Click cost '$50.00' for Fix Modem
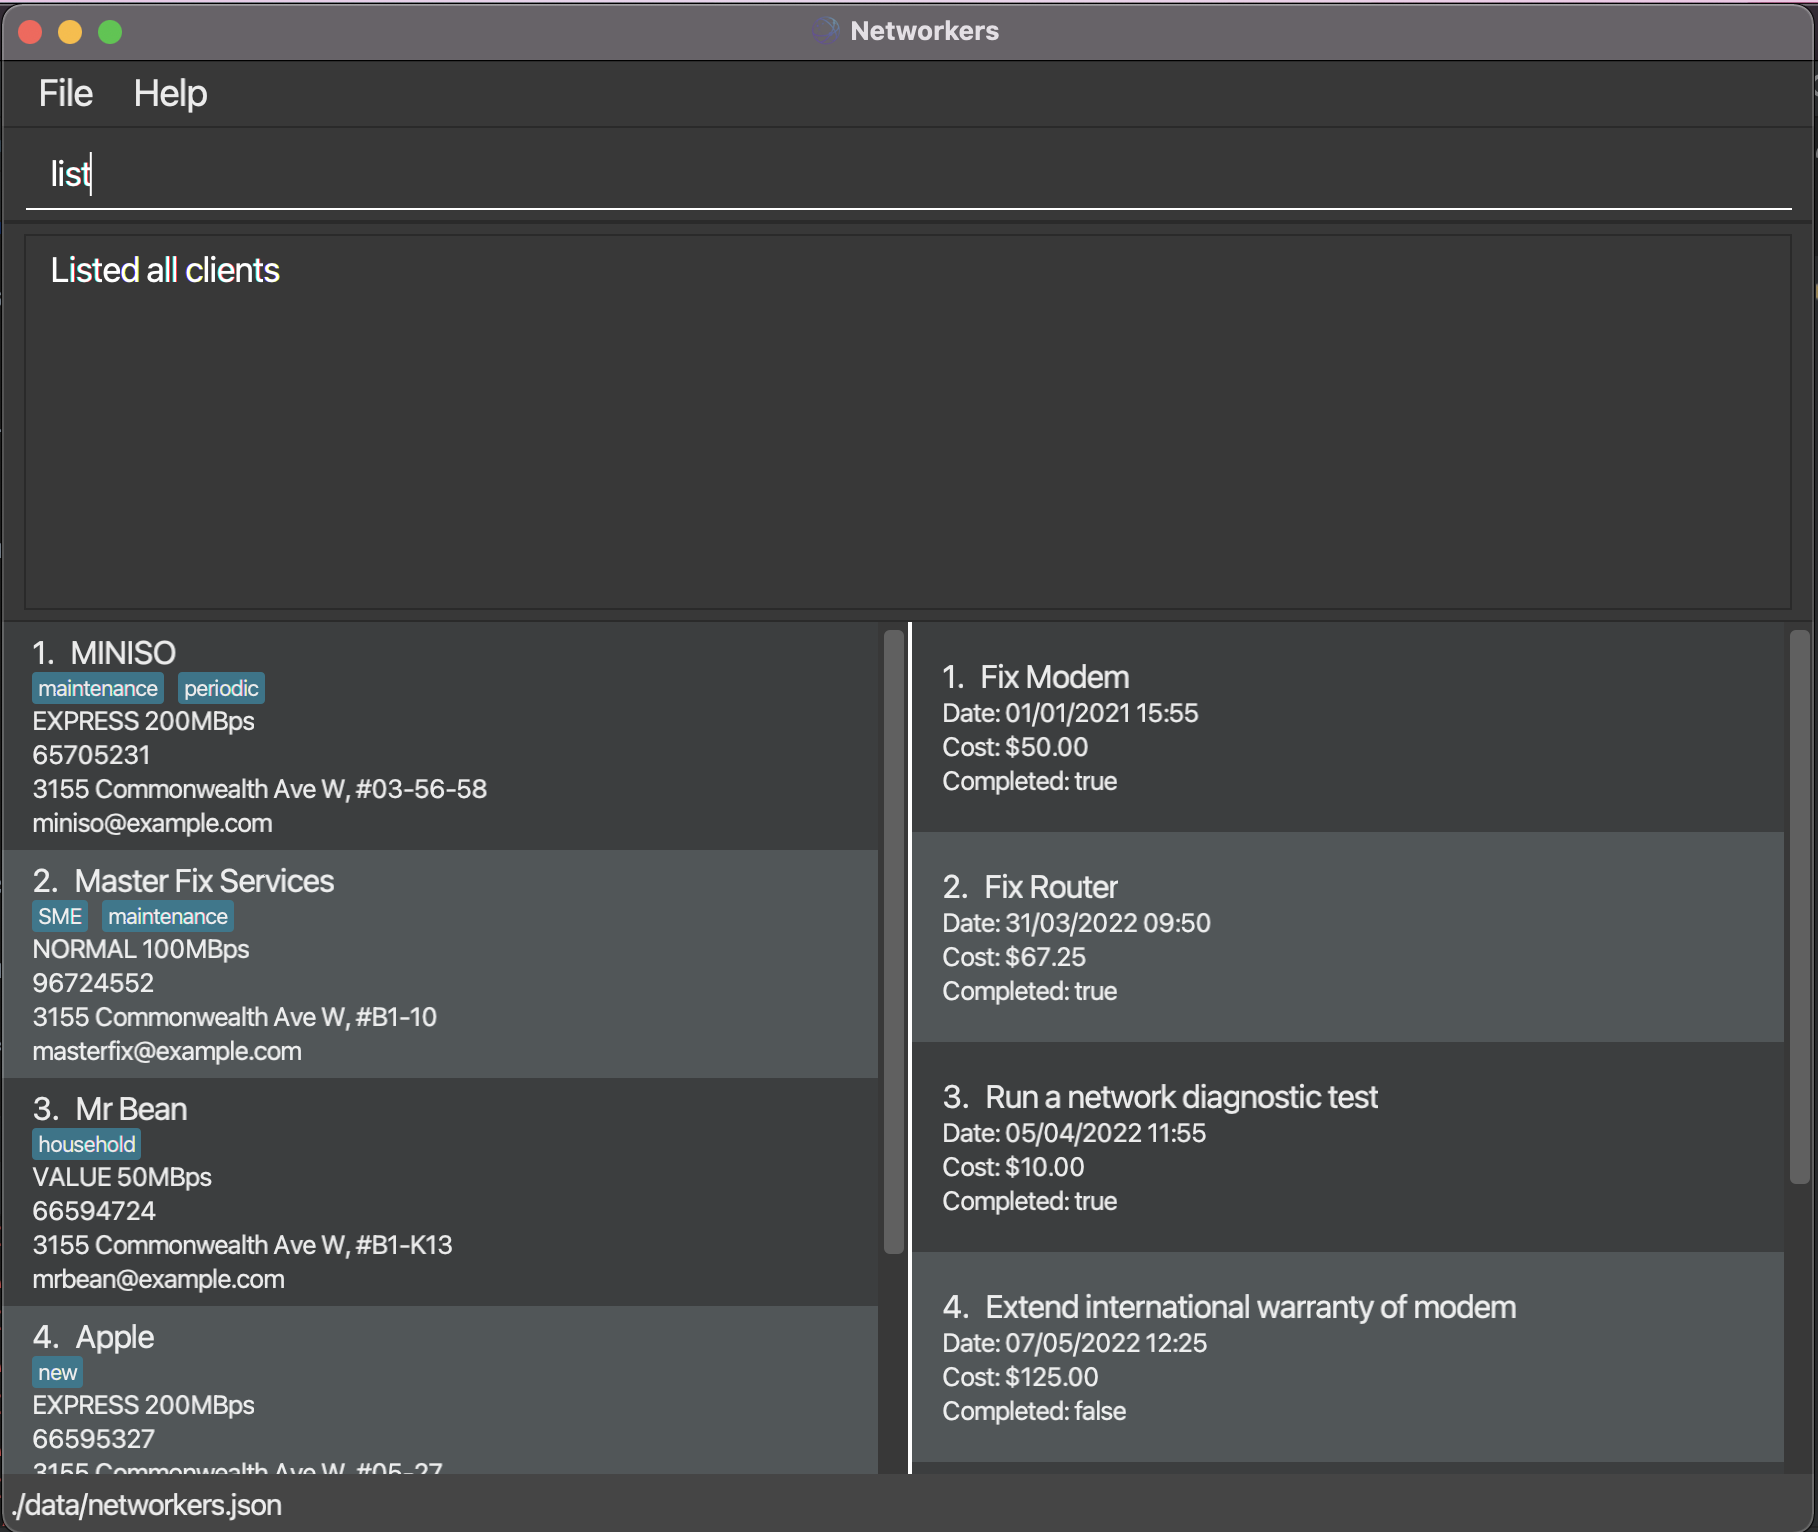The image size is (1818, 1532). pyautogui.click(x=1046, y=747)
